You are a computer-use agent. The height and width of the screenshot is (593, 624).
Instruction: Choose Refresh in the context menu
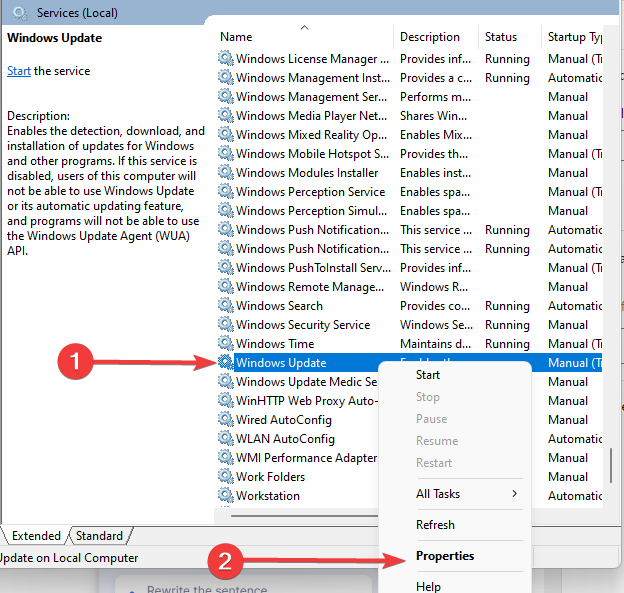click(x=435, y=525)
